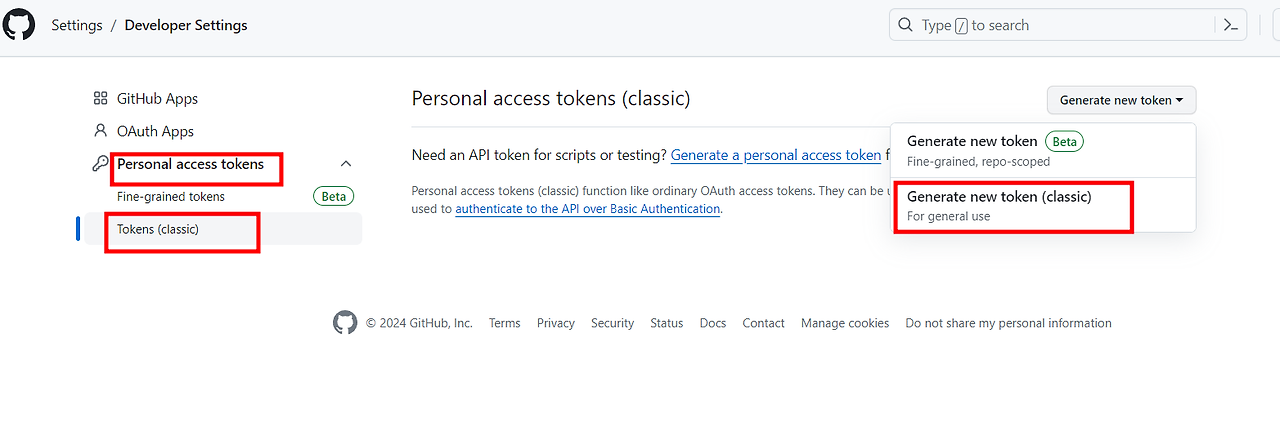Click the GitHub logo in header

19,25
